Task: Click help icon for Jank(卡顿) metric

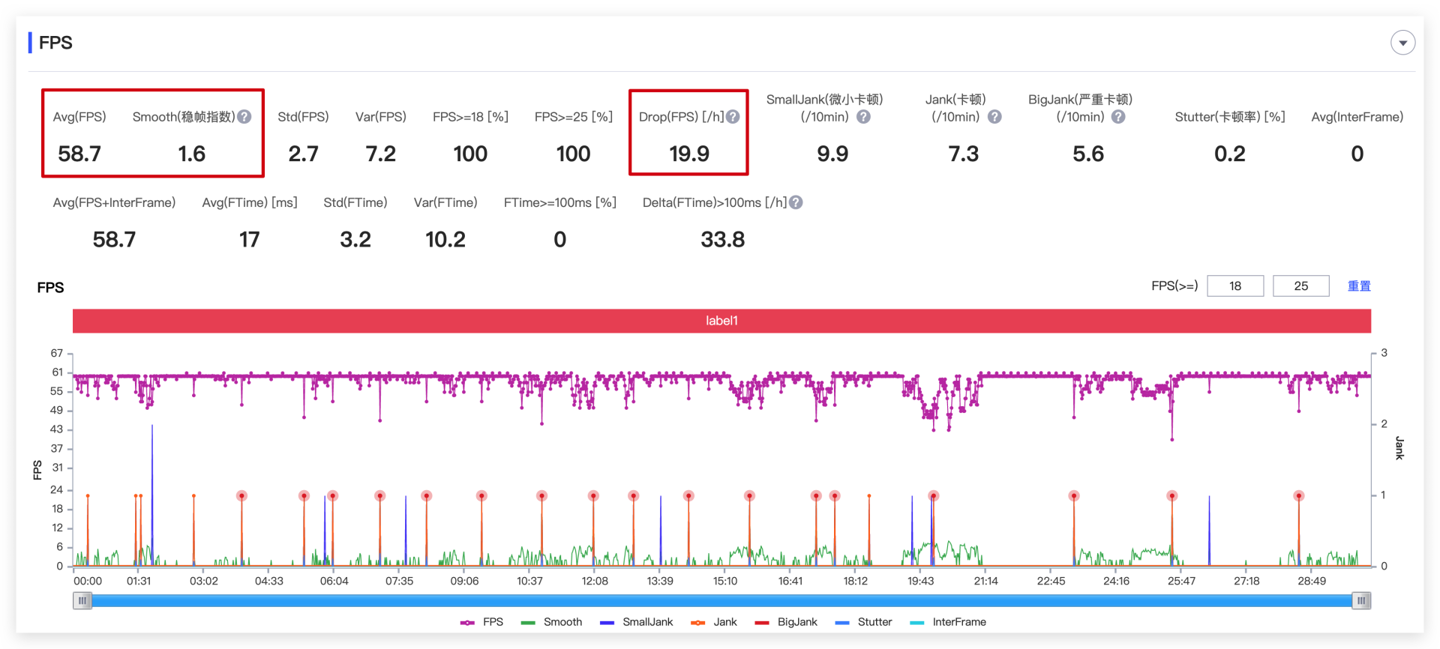Action: (x=994, y=117)
